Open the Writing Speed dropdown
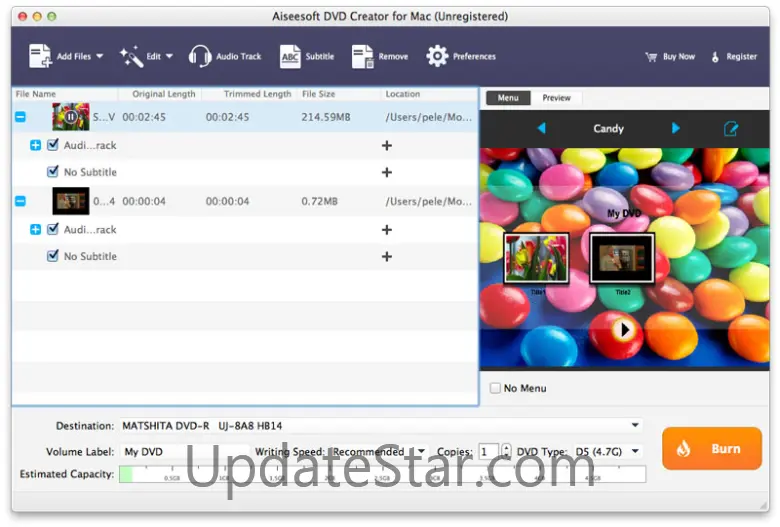The width and height of the screenshot is (780, 527). 379,451
